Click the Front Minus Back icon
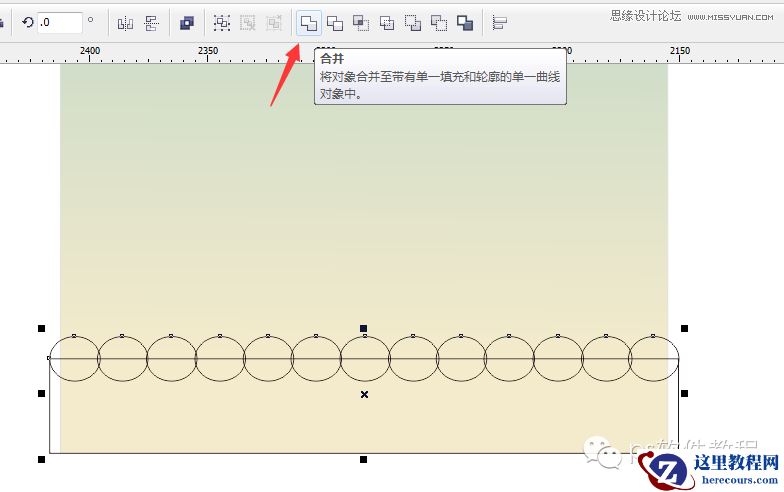784x492 pixels. pos(412,23)
